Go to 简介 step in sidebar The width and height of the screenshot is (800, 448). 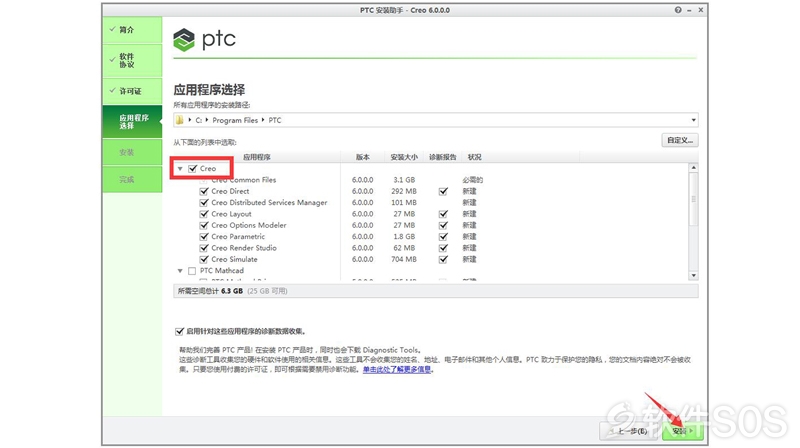click(x=132, y=30)
